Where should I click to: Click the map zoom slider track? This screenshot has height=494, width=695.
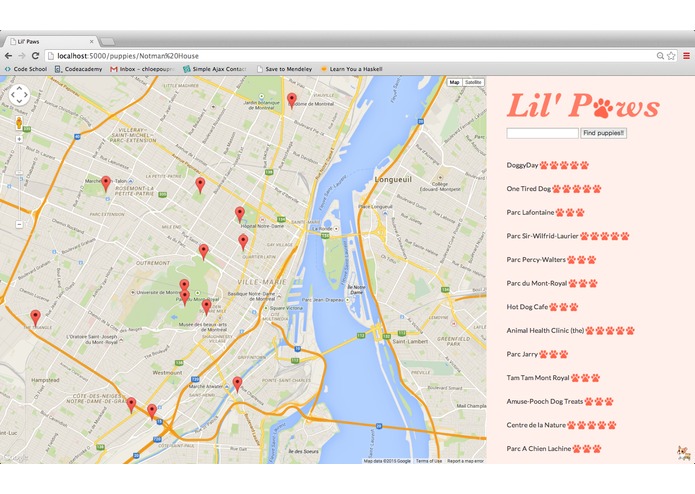[x=19, y=182]
